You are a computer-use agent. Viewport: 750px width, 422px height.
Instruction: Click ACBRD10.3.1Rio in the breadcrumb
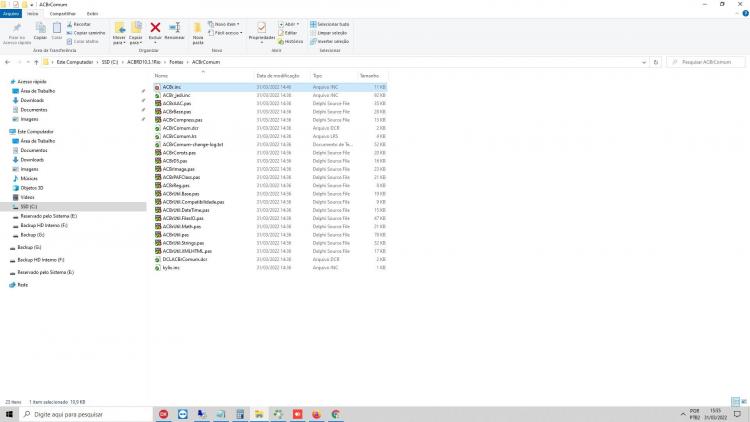point(143,62)
